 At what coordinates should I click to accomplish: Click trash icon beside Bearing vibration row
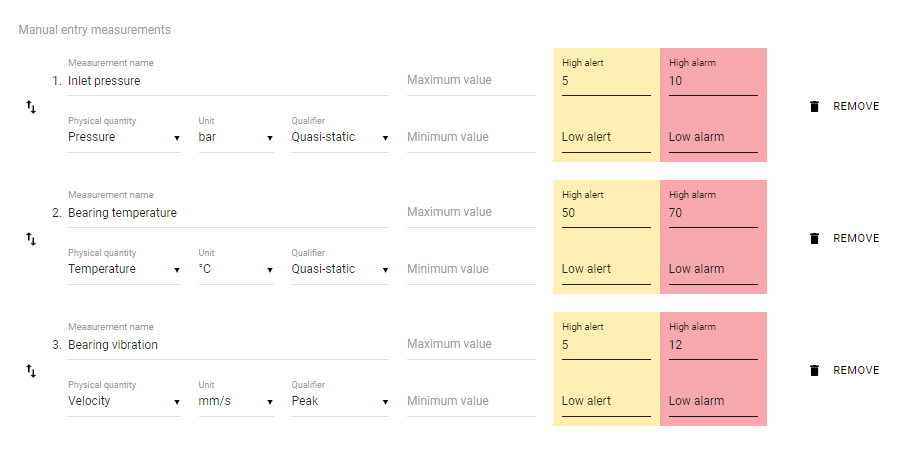814,370
